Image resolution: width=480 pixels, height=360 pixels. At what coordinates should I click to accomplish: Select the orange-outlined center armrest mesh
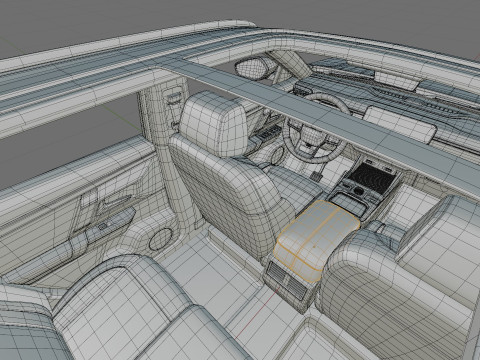[316, 241]
